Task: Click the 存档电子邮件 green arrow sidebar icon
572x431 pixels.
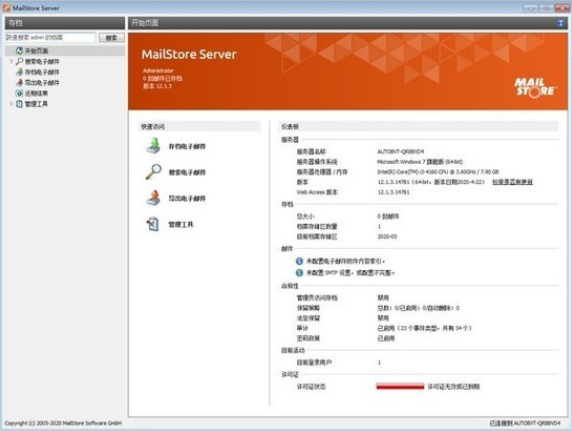Action: (x=19, y=72)
